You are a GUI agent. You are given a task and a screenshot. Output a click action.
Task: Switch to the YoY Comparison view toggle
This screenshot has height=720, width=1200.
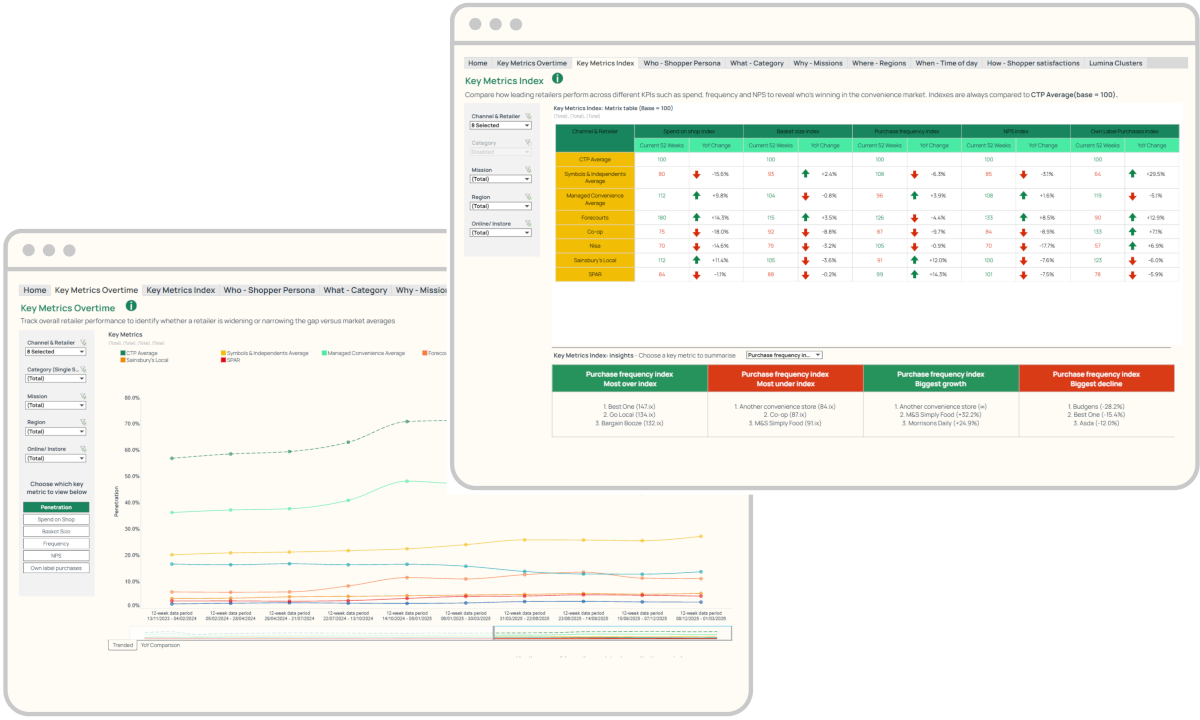point(160,645)
